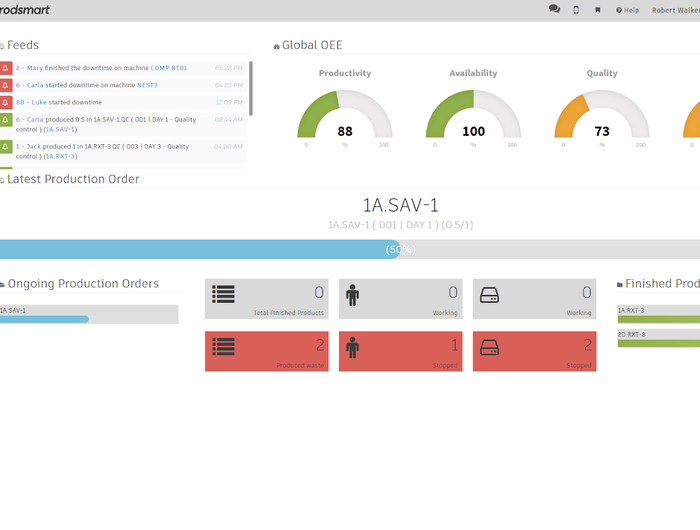The image size is (700, 530).
Task: Click the Total Finished Products label
Action: coord(288,313)
